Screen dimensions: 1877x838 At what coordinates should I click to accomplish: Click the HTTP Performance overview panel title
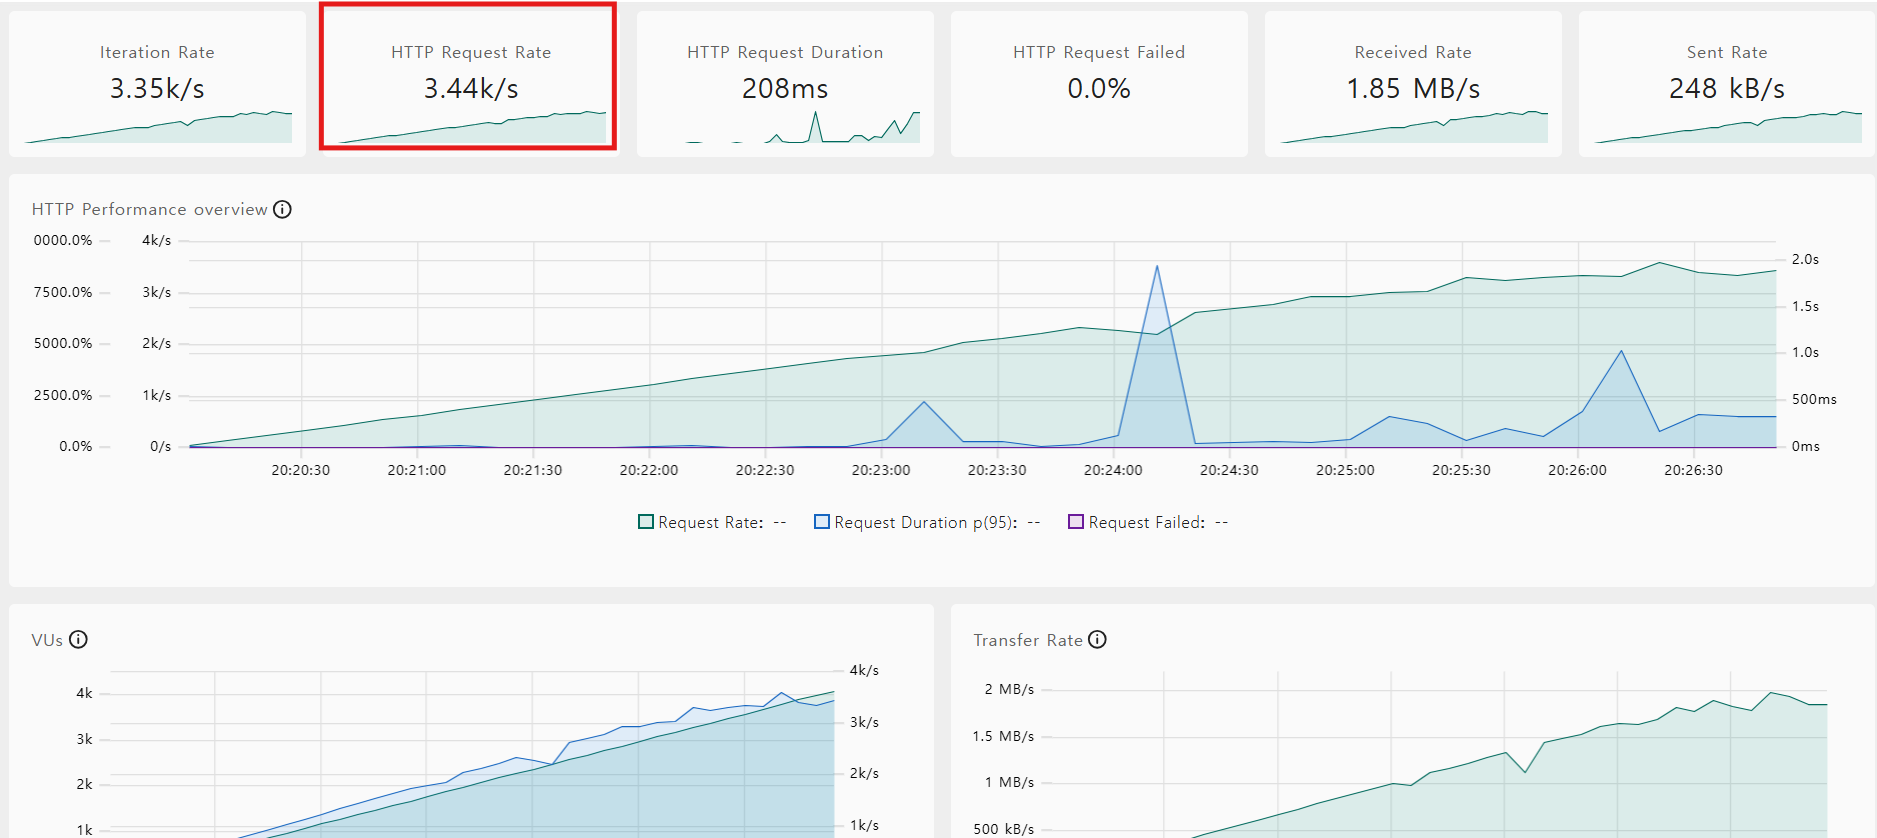149,209
